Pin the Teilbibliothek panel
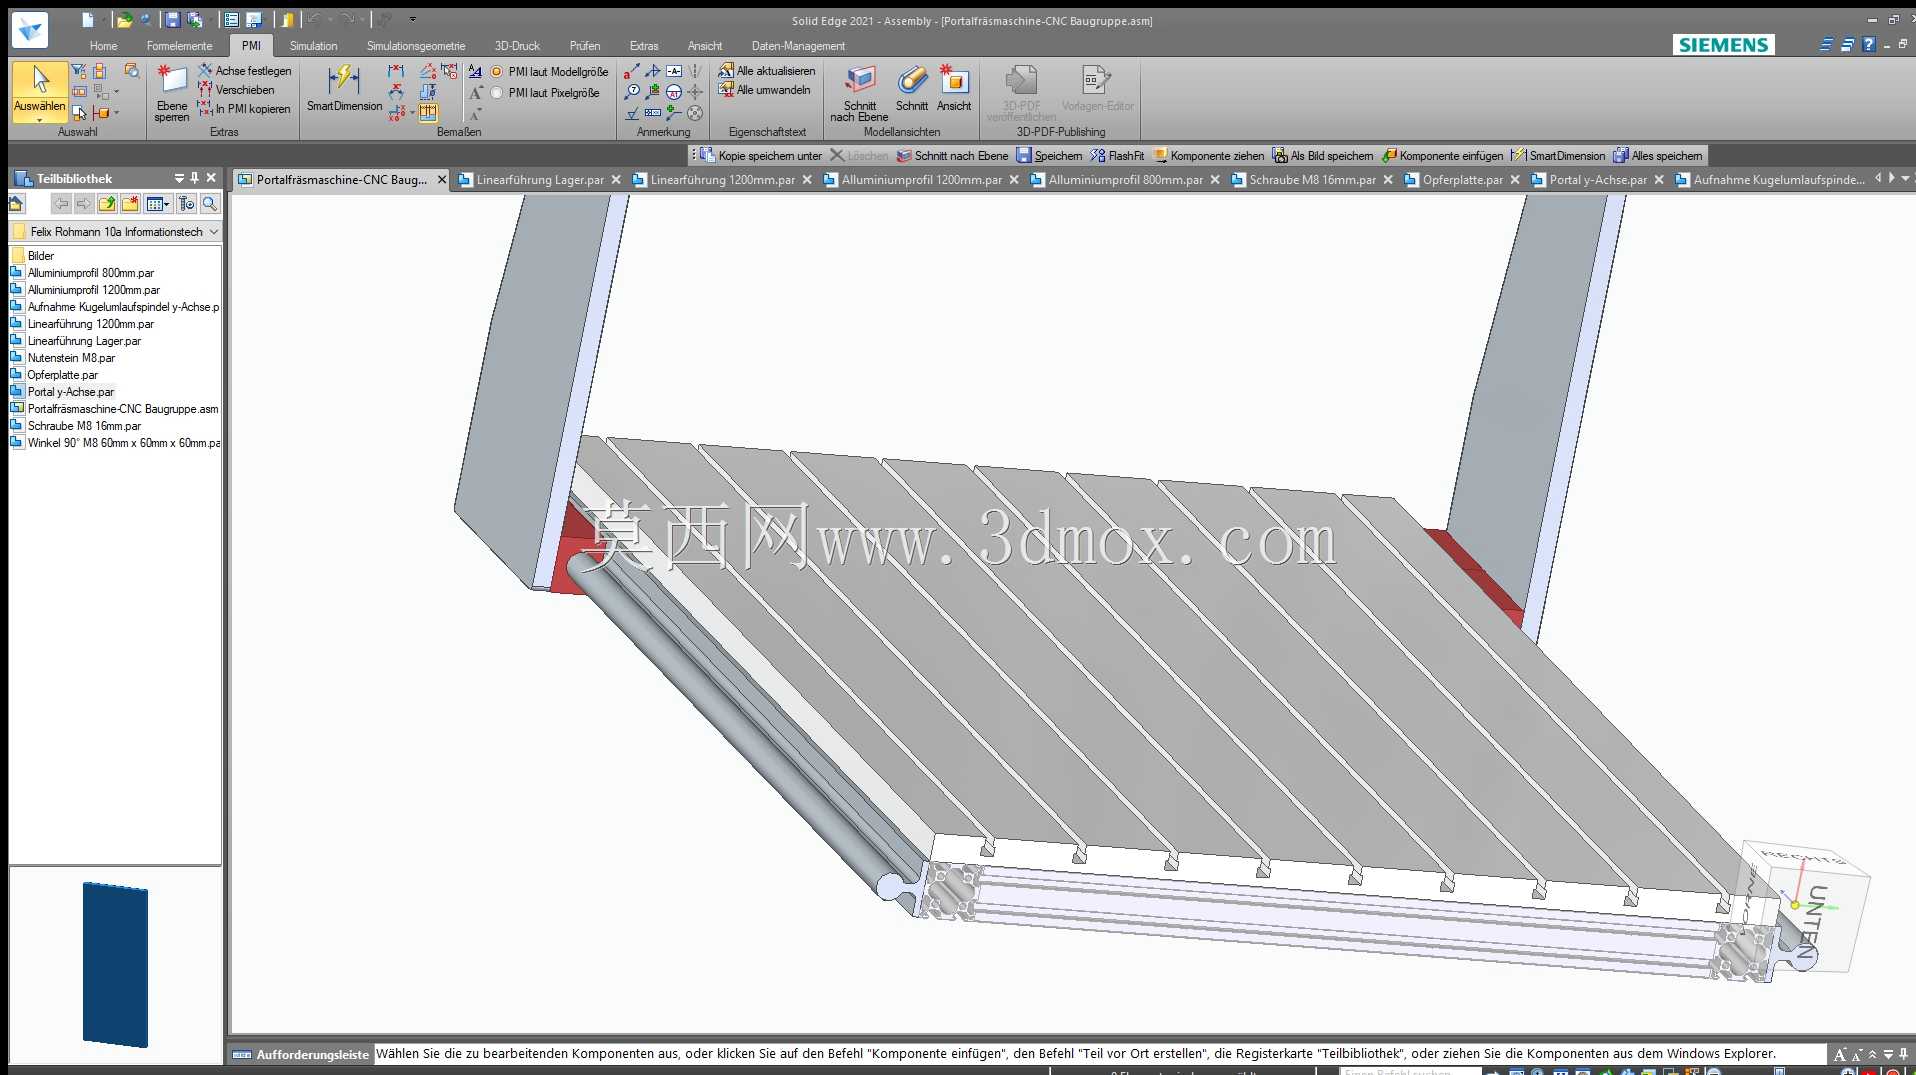Screen dimensions: 1916x1075 click(195, 178)
